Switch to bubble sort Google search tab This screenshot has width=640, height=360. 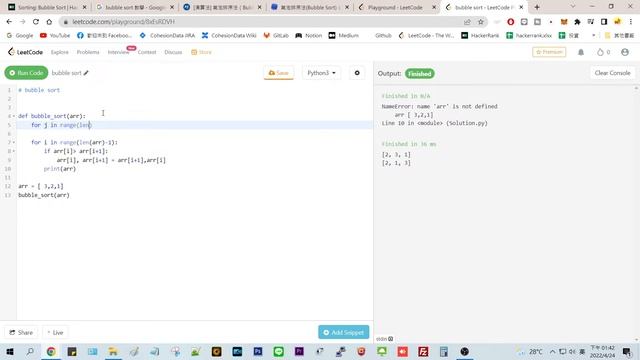click(x=135, y=7)
